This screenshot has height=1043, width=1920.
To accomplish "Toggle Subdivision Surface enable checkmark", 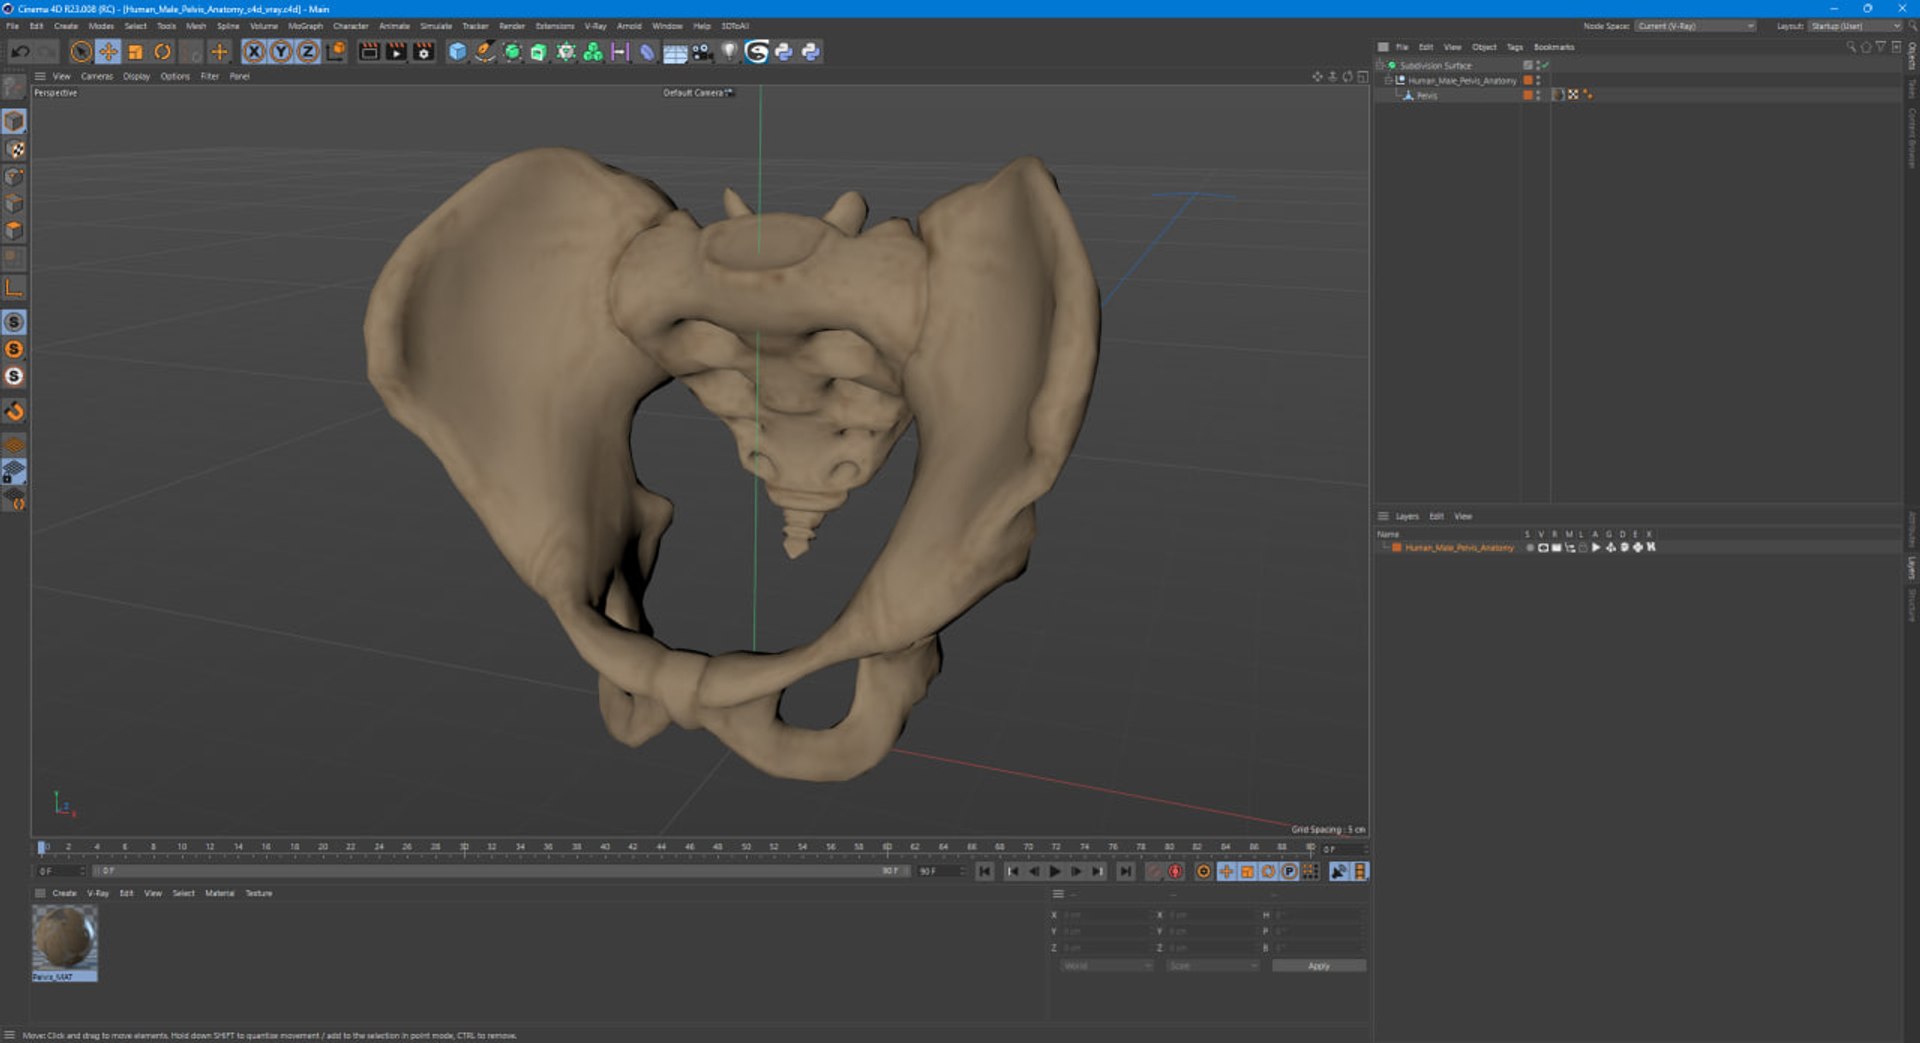I will 1545,66.
